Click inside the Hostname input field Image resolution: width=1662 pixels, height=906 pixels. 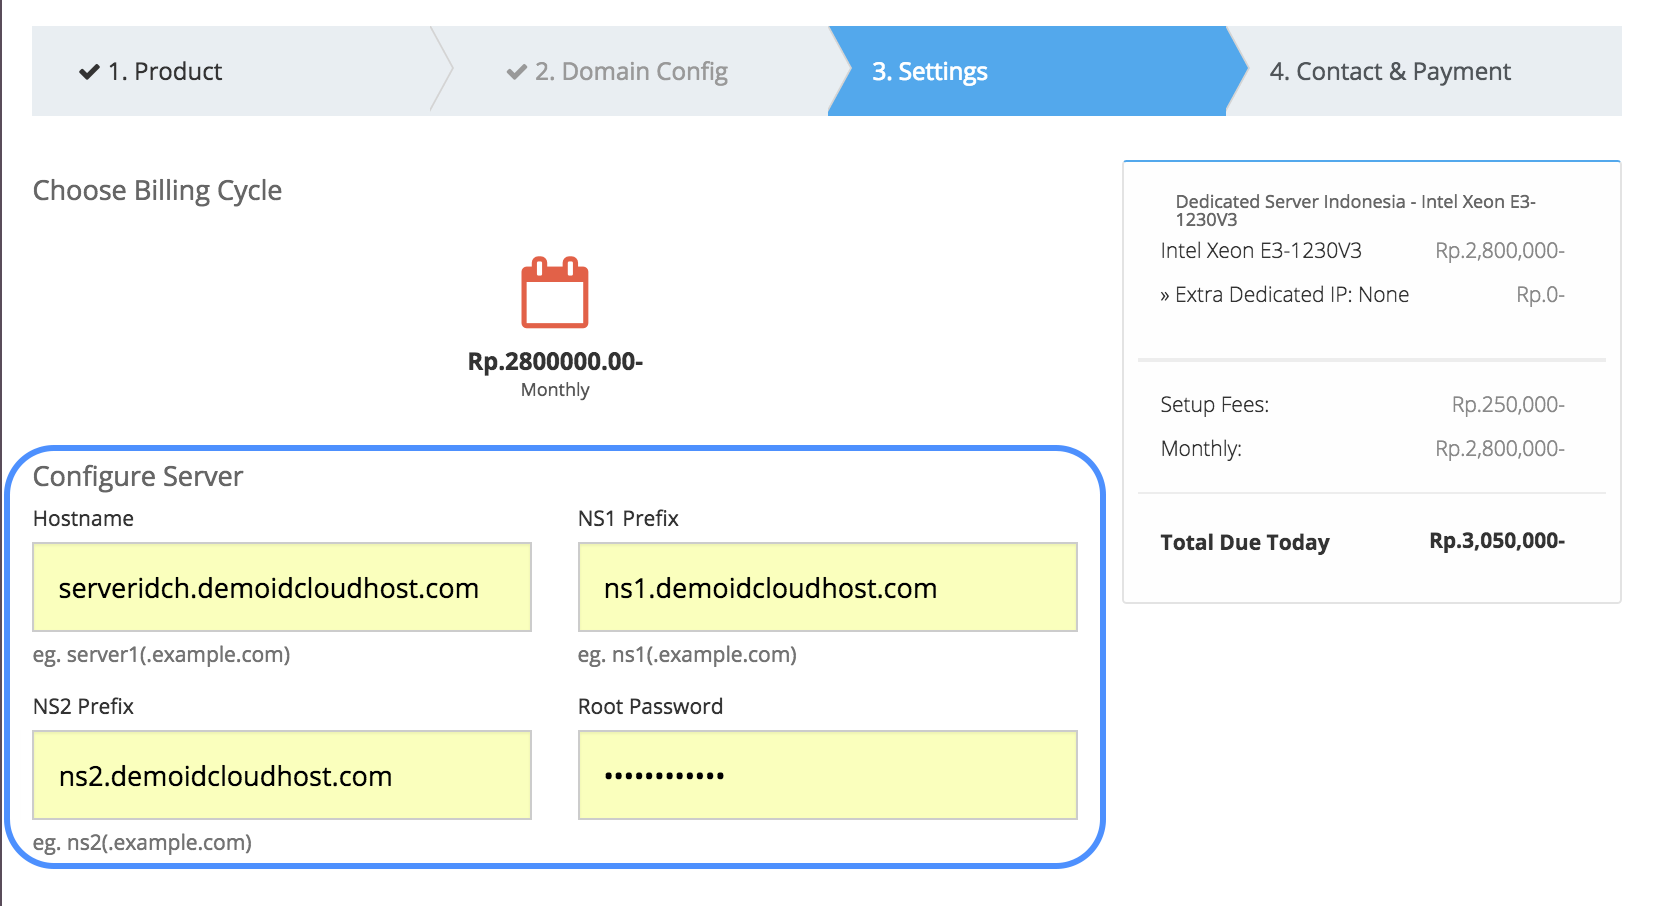coord(281,587)
